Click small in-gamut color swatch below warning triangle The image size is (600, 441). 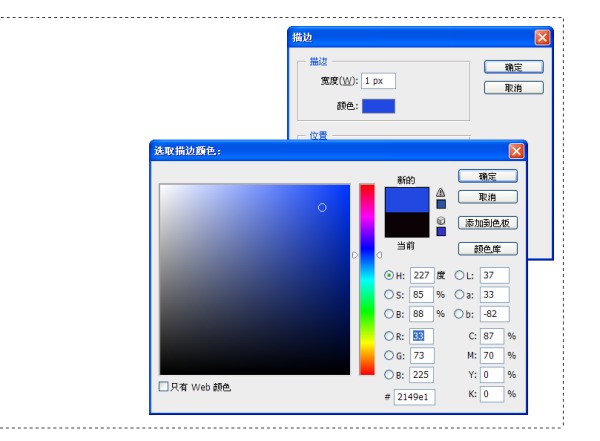click(x=440, y=204)
